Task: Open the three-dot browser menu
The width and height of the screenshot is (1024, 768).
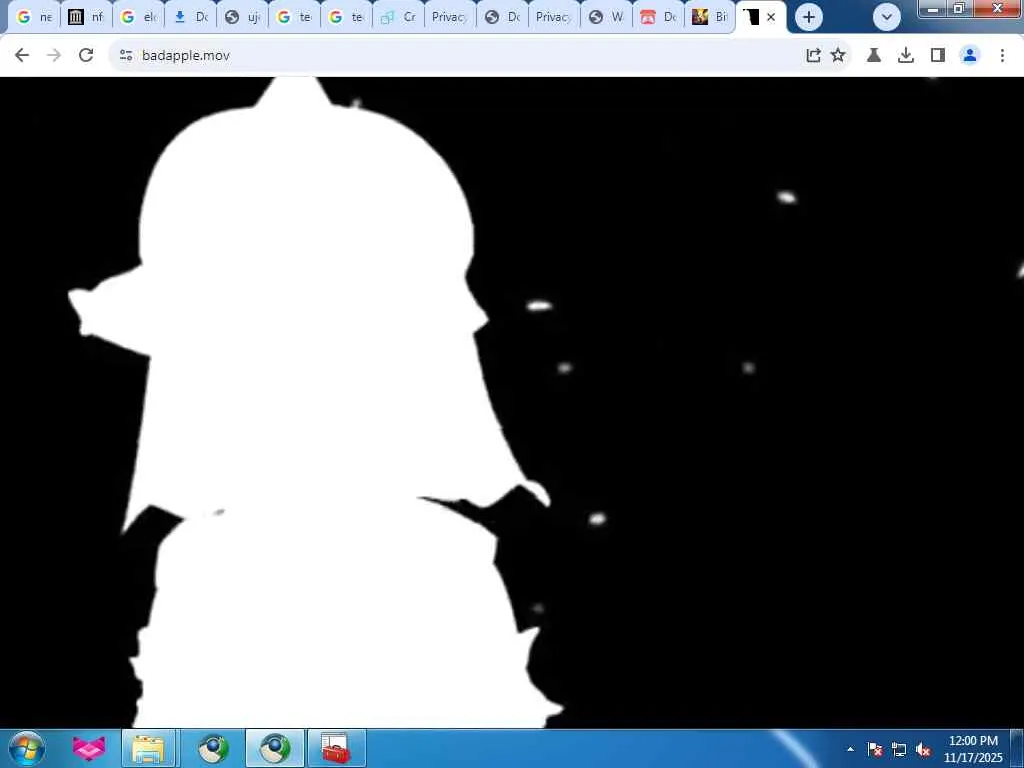Action: [x=1002, y=56]
